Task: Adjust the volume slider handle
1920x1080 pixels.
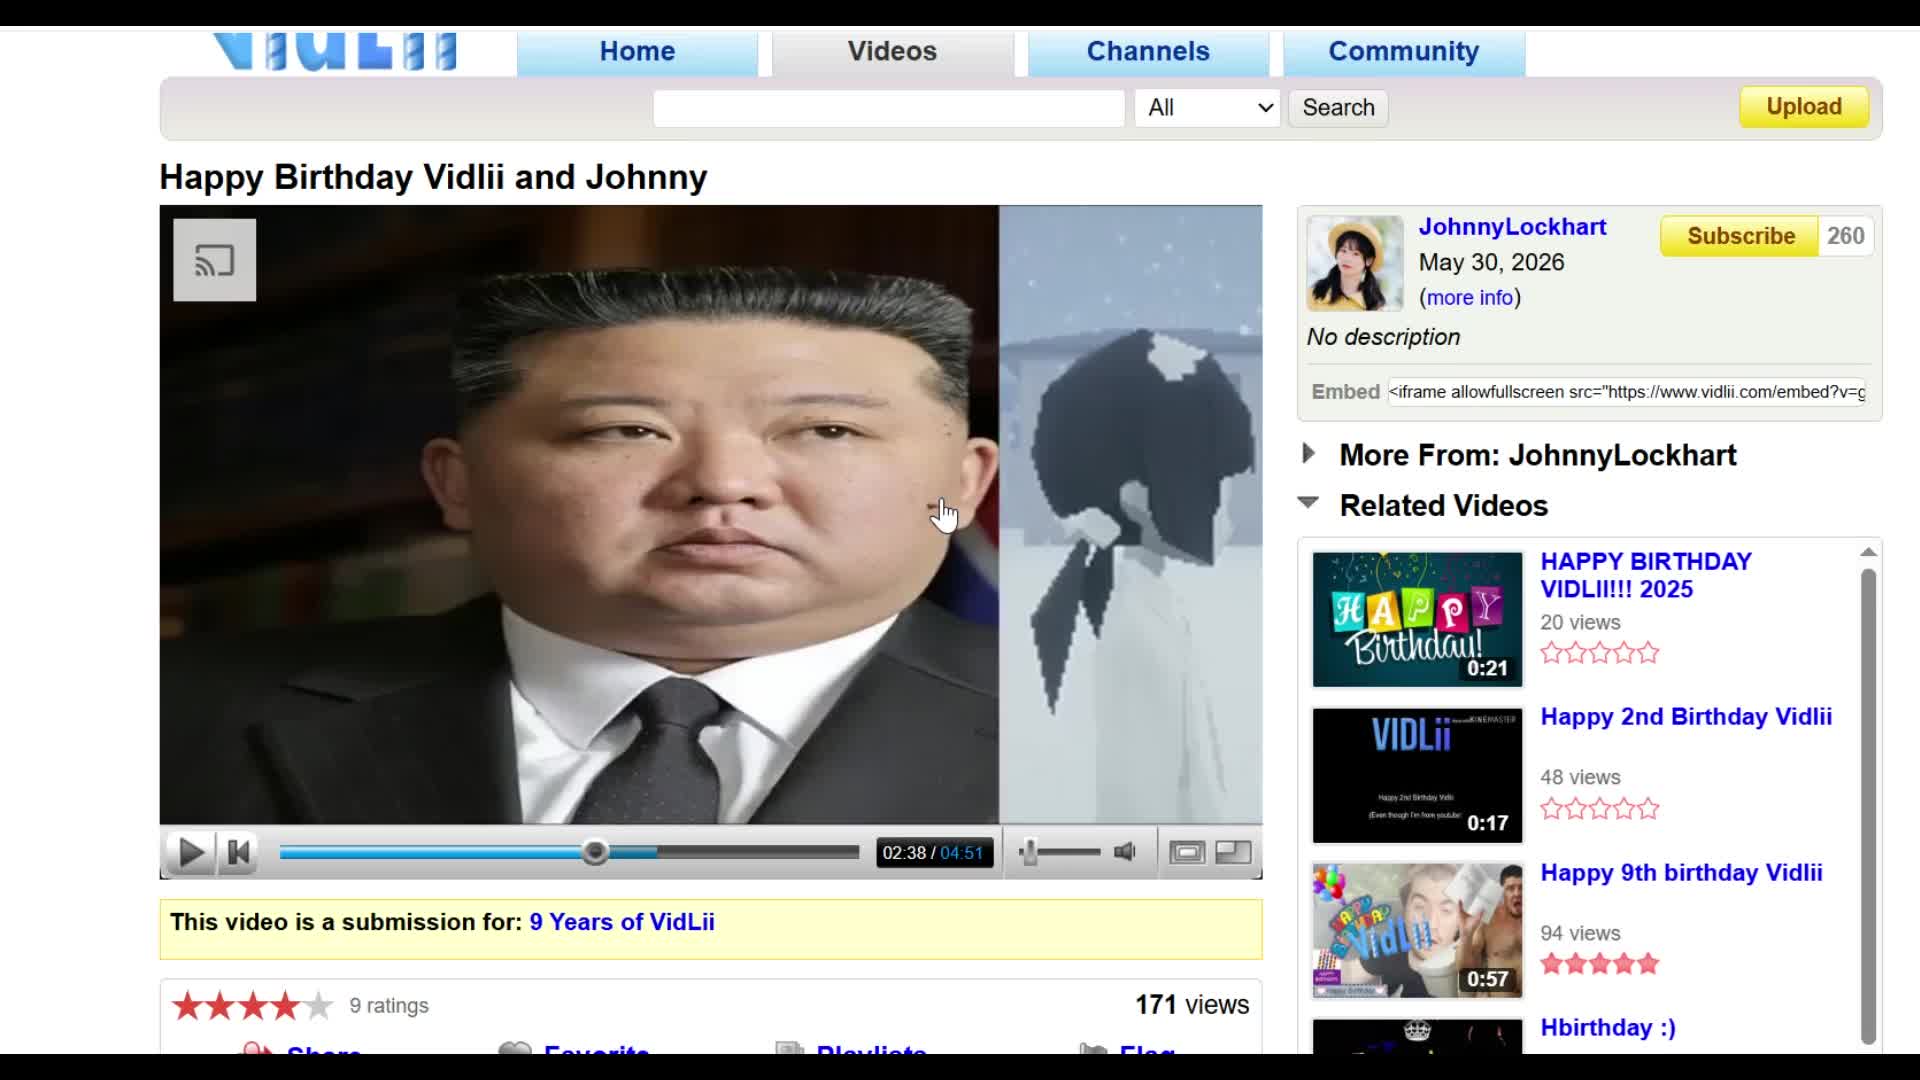Action: point(1029,852)
